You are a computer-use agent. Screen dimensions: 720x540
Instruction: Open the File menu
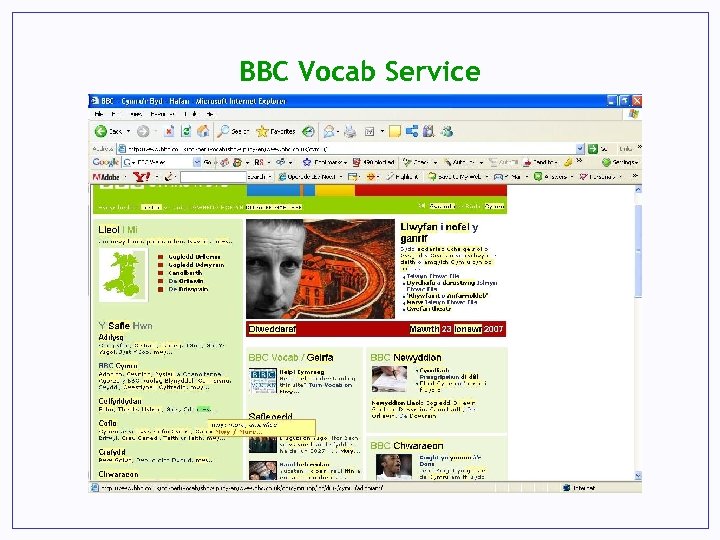(99, 114)
